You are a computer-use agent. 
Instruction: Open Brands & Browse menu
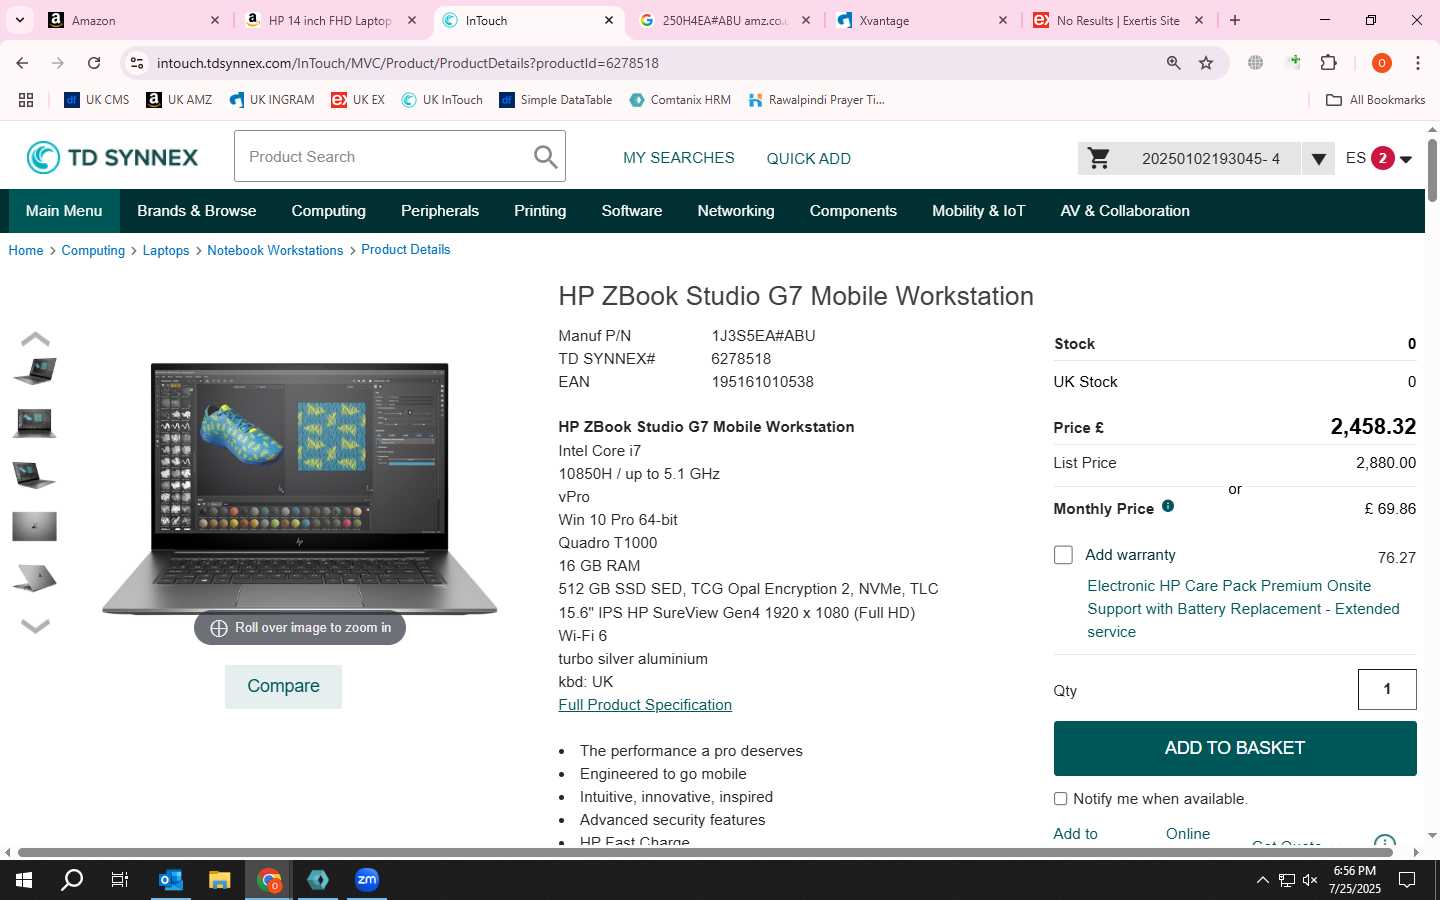tap(197, 211)
